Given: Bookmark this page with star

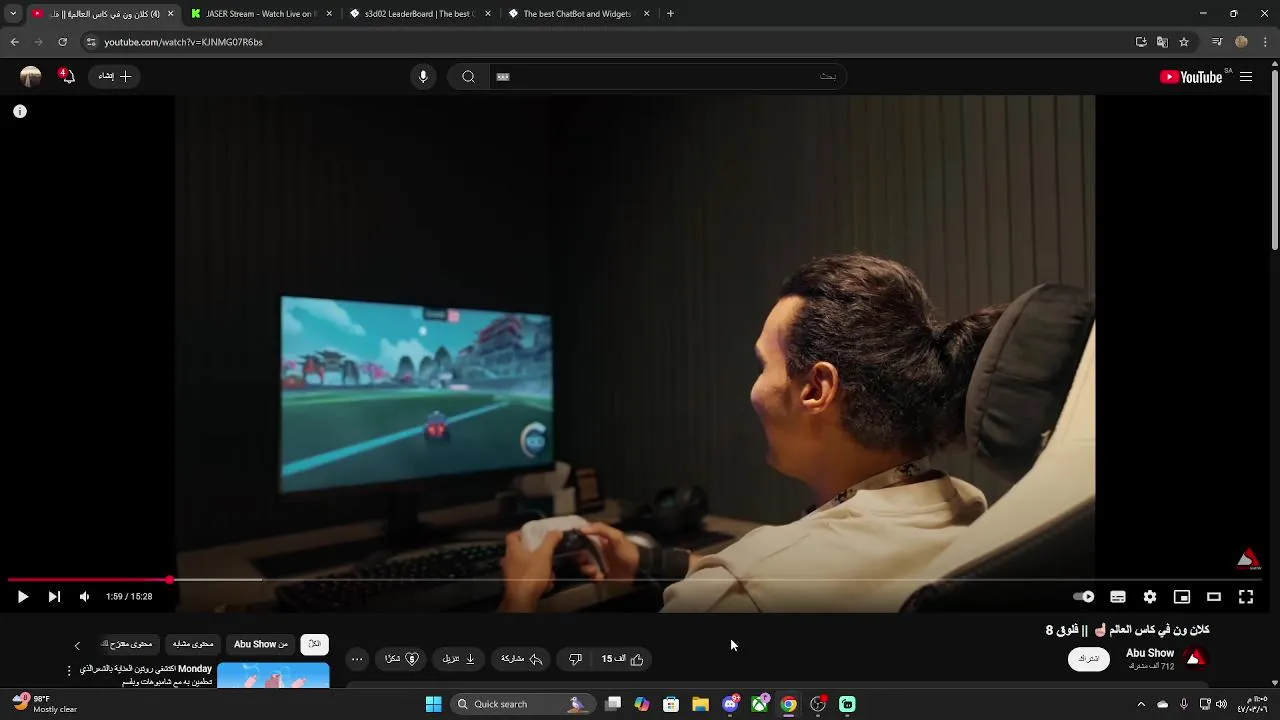Looking at the screenshot, I should tap(1184, 42).
